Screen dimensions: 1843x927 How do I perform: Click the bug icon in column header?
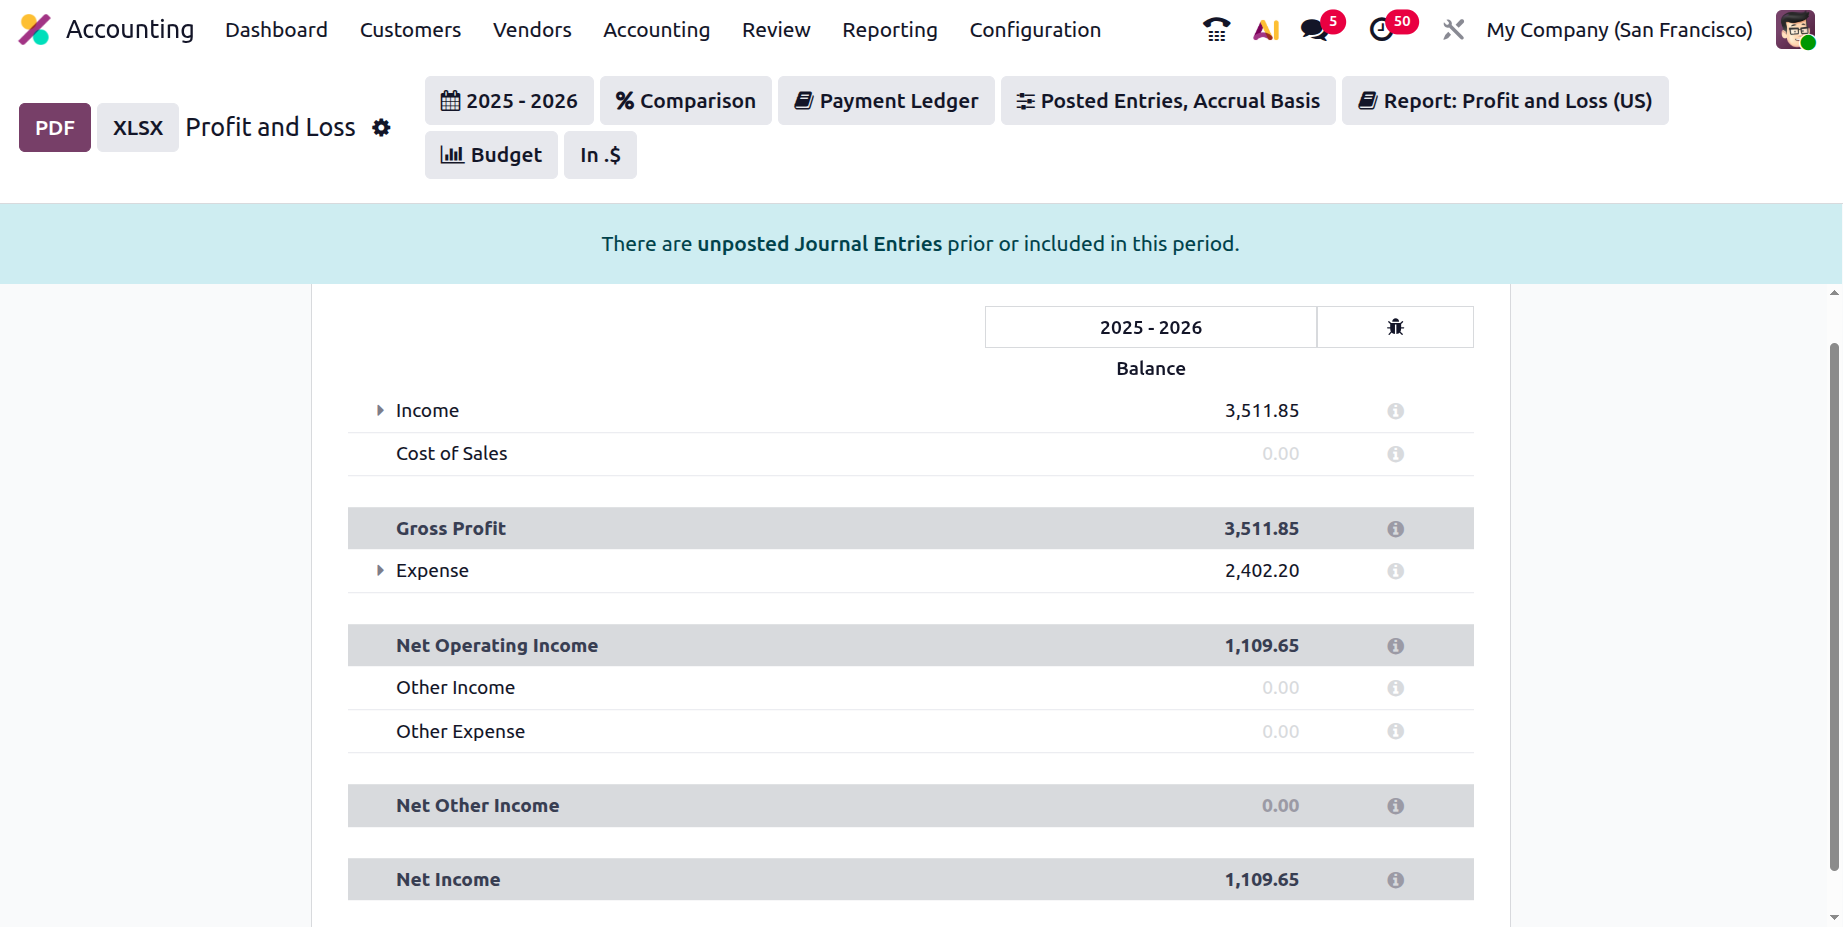(x=1395, y=327)
